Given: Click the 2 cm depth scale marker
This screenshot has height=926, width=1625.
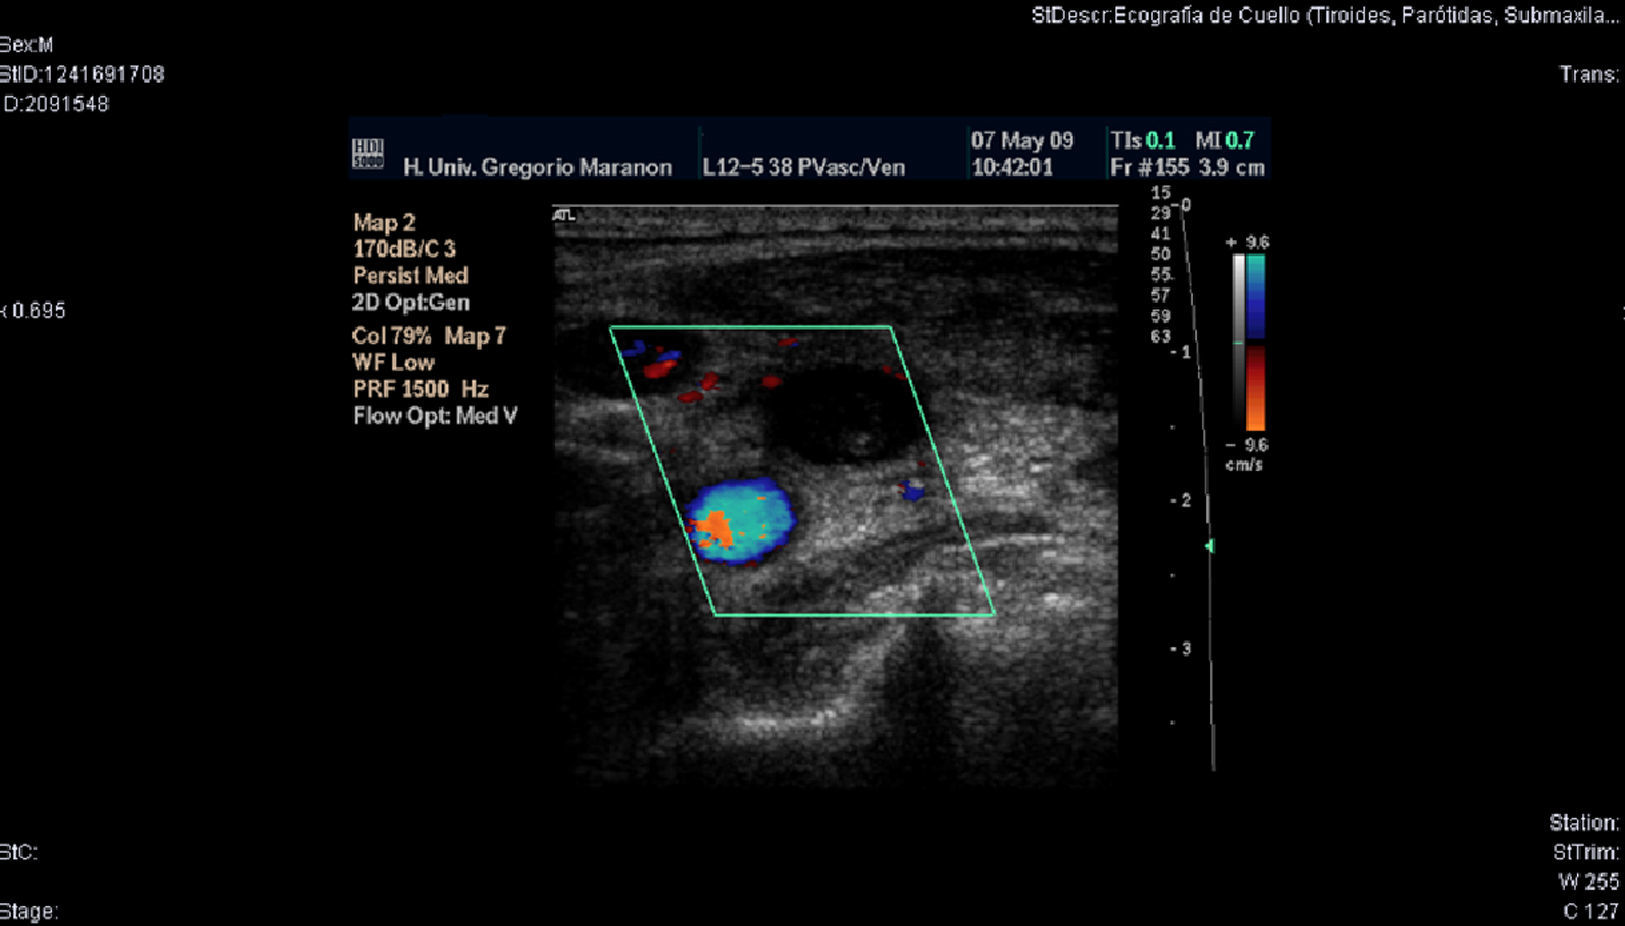Looking at the screenshot, I should pyautogui.click(x=1182, y=500).
